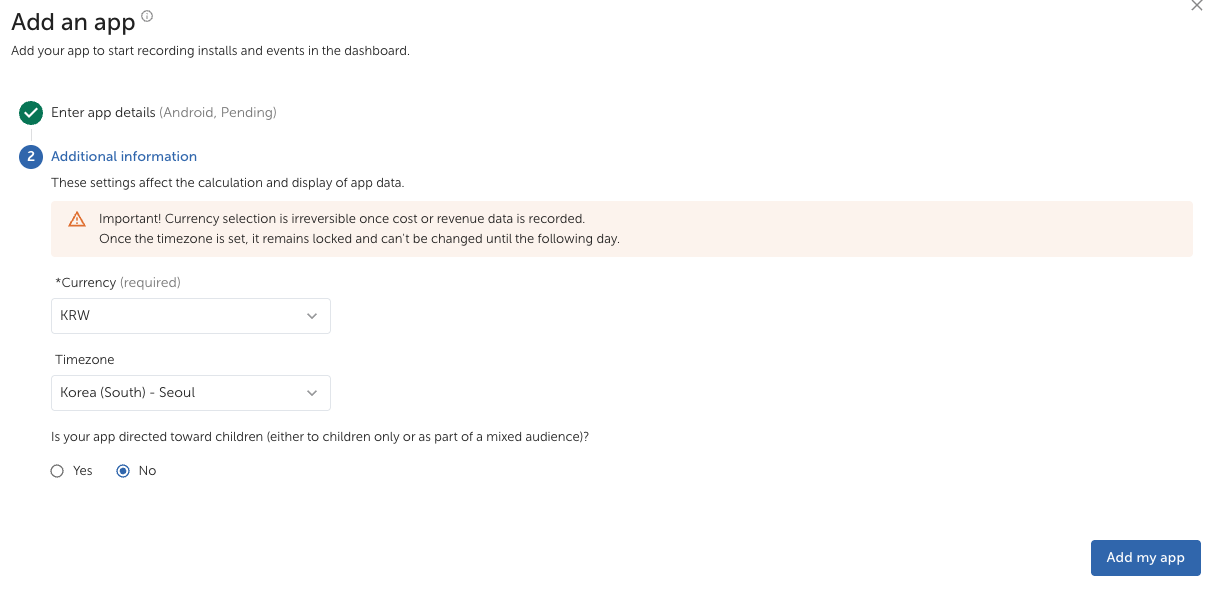Click the currency dropdown chevron arrow
This screenshot has width=1214, height=593.
tap(312, 316)
